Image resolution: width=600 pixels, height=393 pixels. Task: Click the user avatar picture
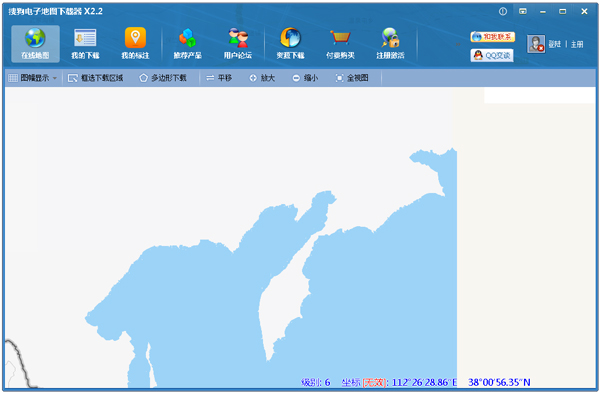pyautogui.click(x=536, y=44)
